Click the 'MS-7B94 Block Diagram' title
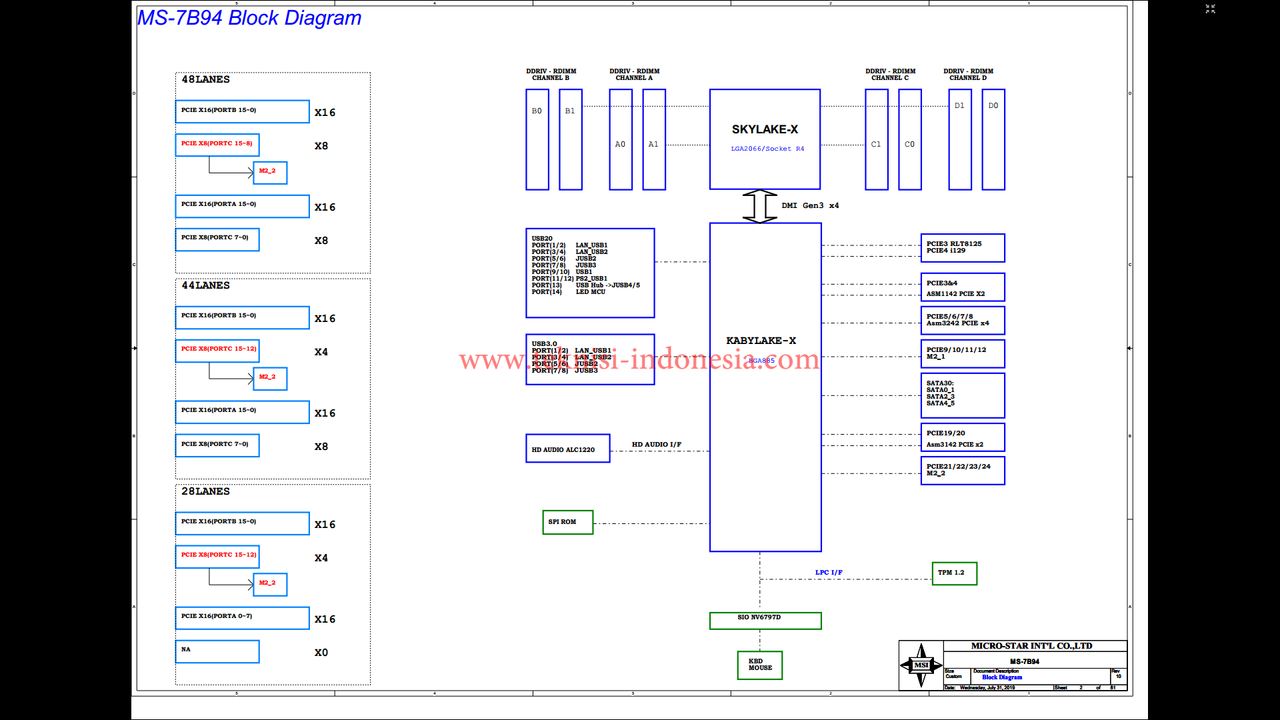Viewport: 1280px width, 720px height. [x=250, y=18]
